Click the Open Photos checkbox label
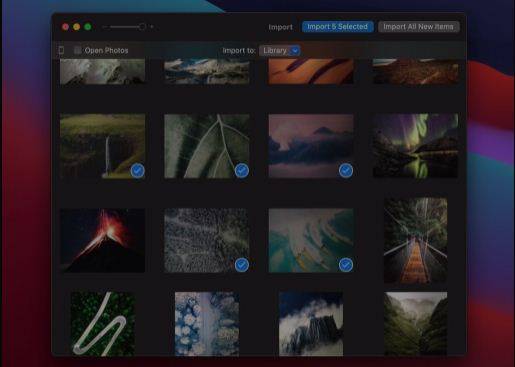Viewport: 515px width, 367px height. click(x=106, y=51)
